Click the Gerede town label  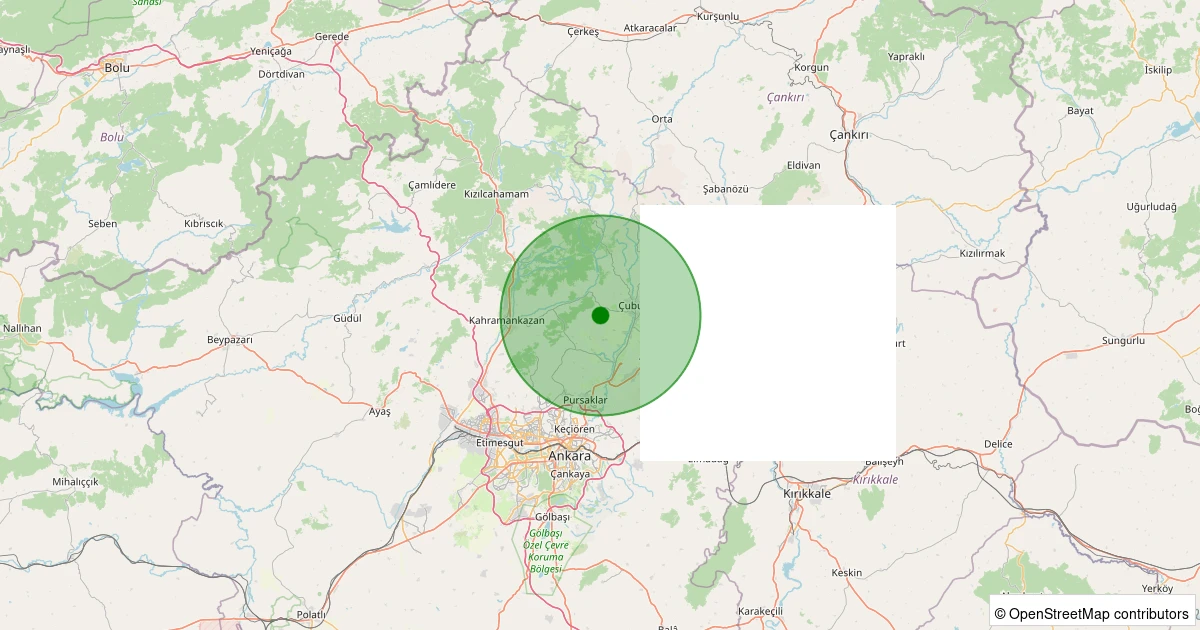click(x=332, y=36)
